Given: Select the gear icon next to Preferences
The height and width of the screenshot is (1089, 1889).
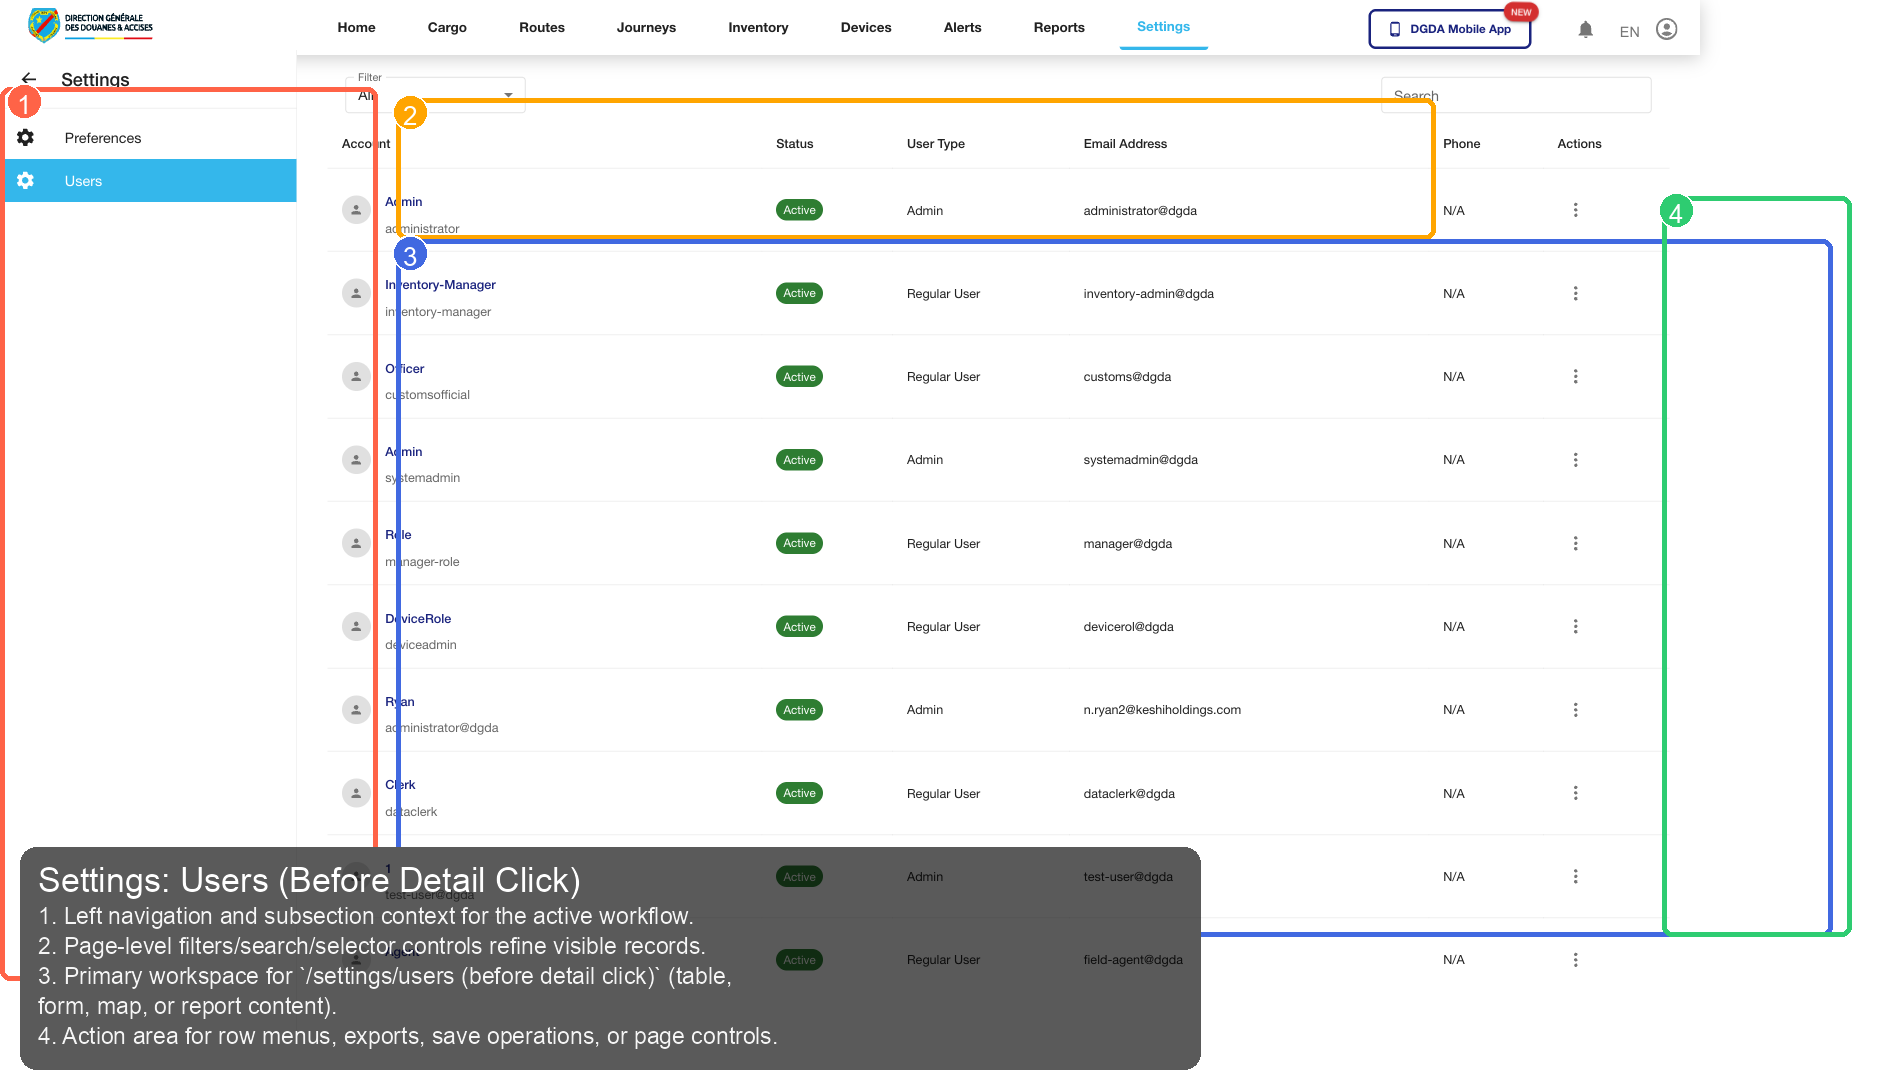Looking at the screenshot, I should 25,138.
